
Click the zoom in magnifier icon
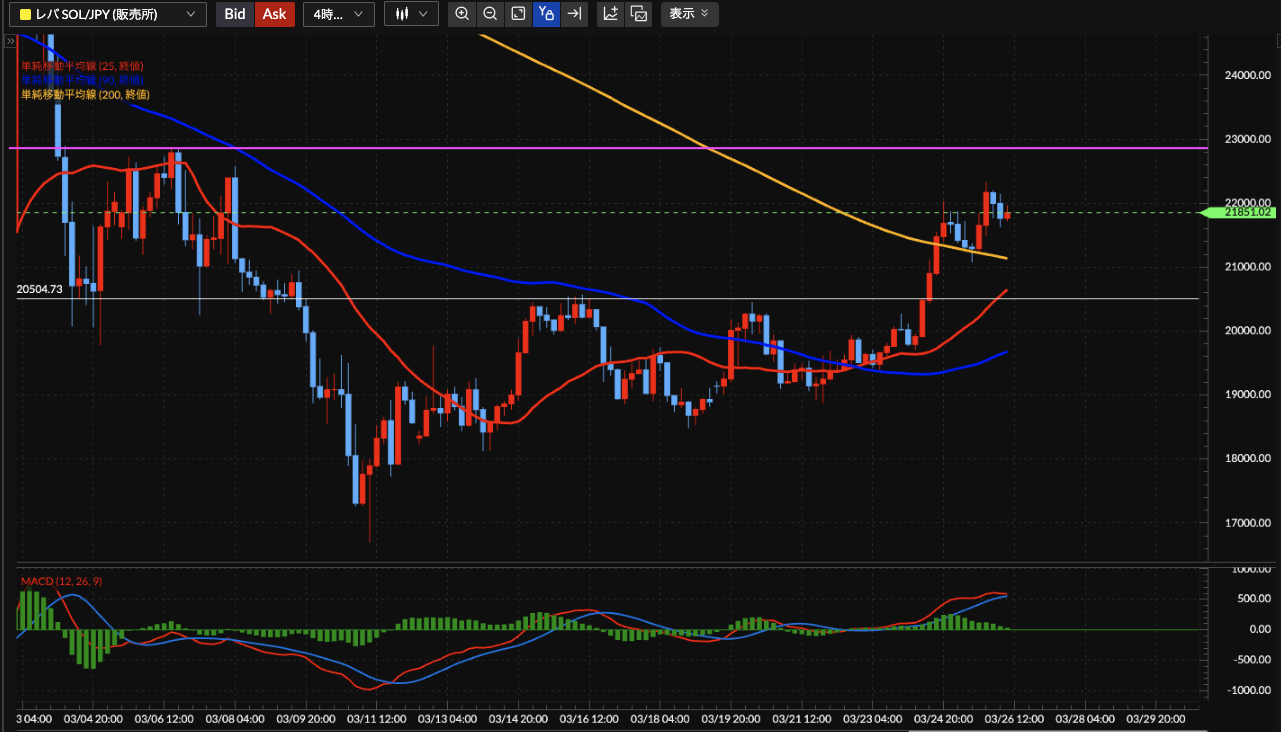462,14
